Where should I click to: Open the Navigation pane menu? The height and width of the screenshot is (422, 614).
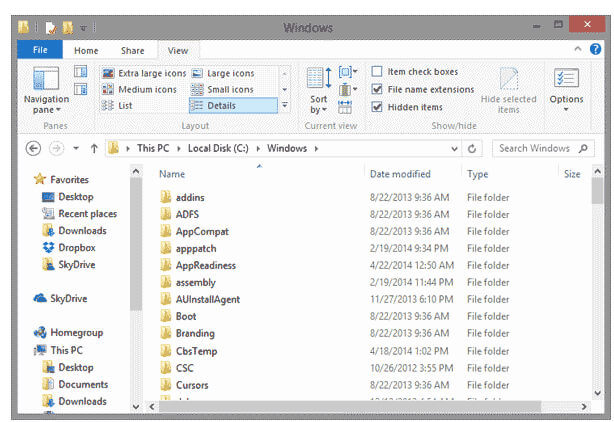coord(46,90)
